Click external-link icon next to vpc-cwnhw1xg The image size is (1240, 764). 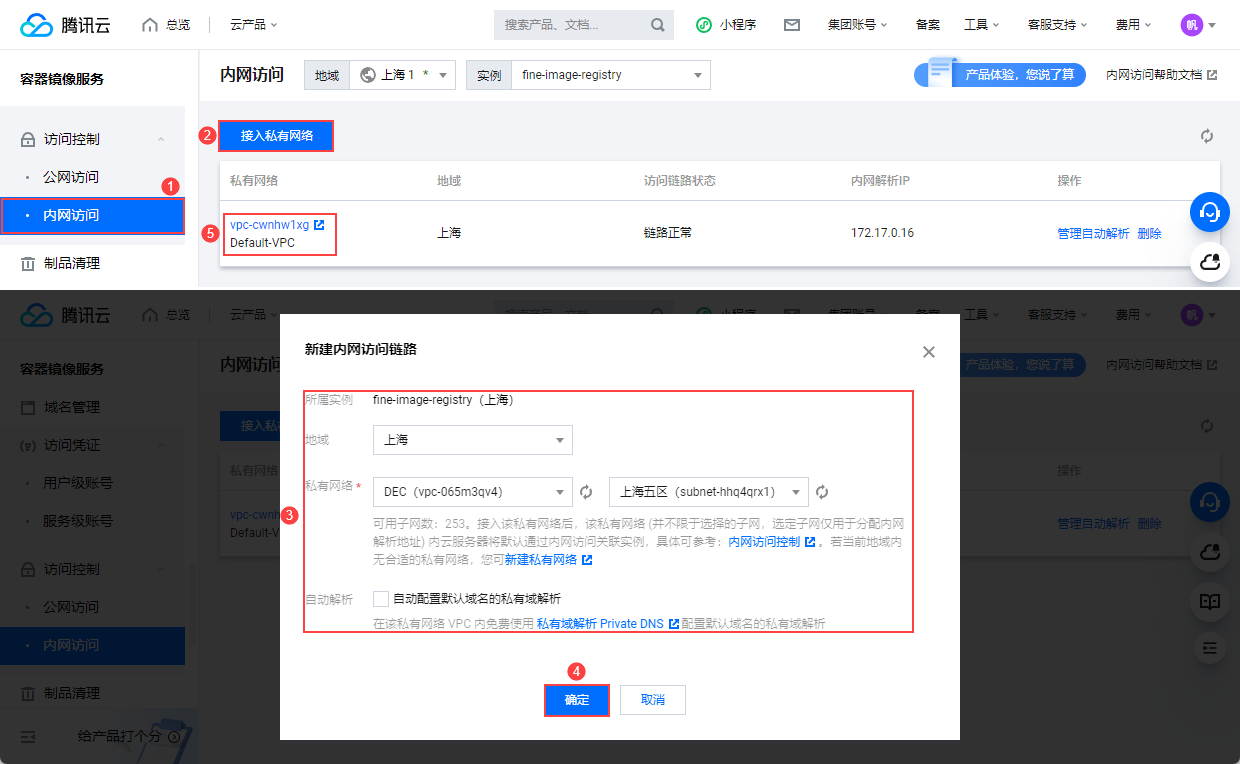tap(319, 225)
